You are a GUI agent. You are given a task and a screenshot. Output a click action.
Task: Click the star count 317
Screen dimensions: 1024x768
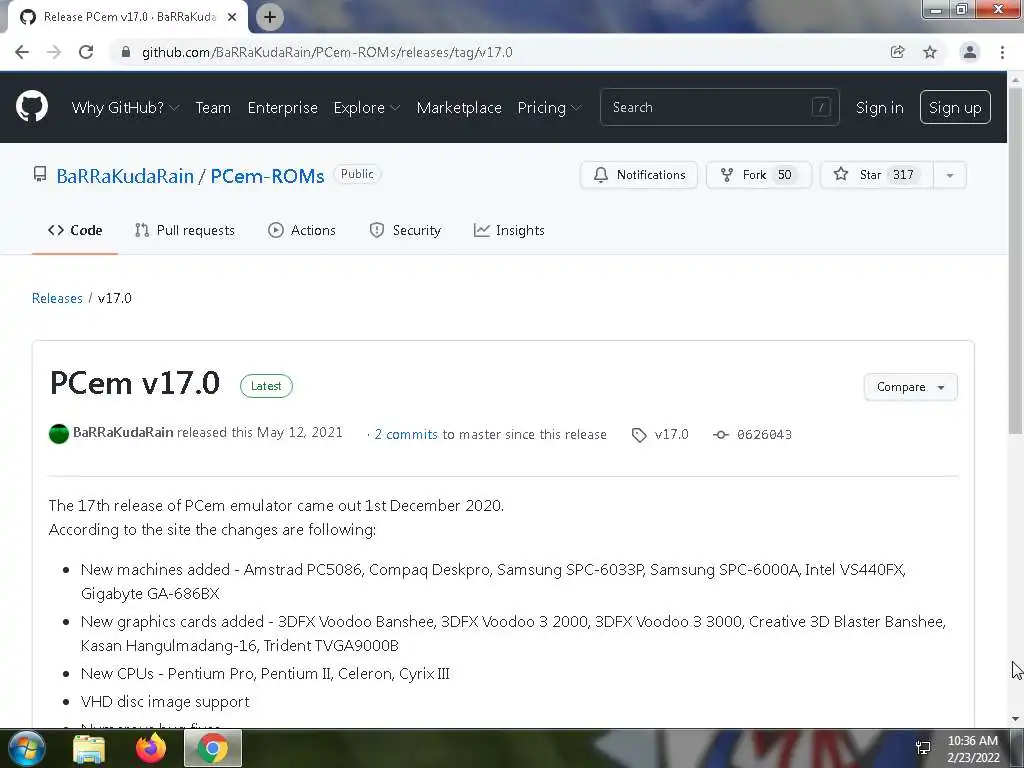point(903,175)
